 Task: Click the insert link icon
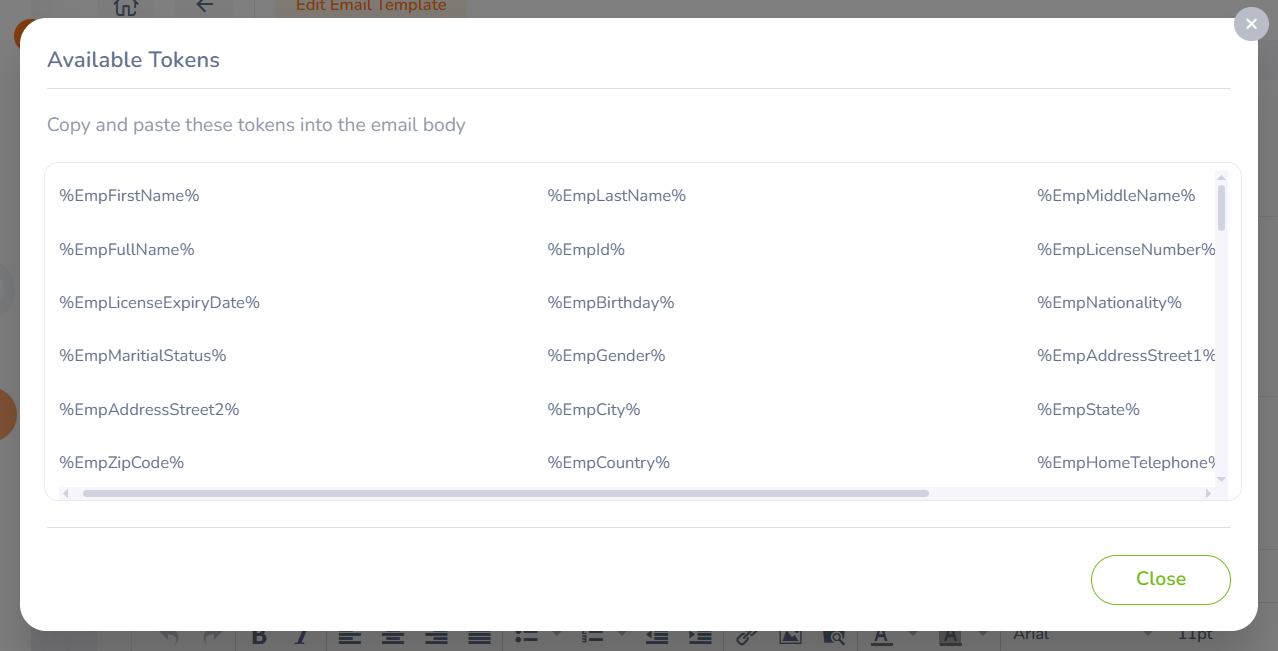click(746, 637)
